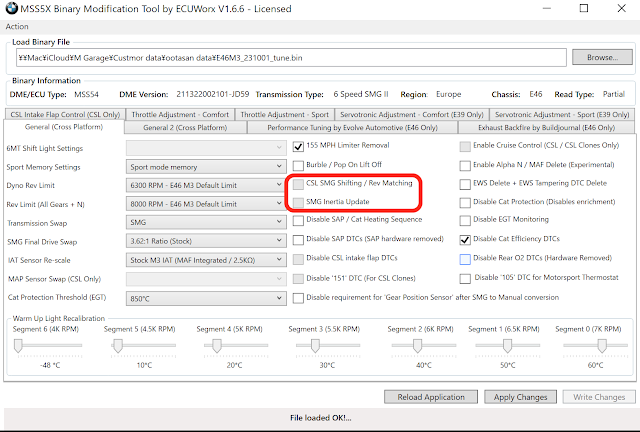This screenshot has height=432, width=640.
Task: Expand Sport Memory Settings dropdown
Action: [x=206, y=167]
